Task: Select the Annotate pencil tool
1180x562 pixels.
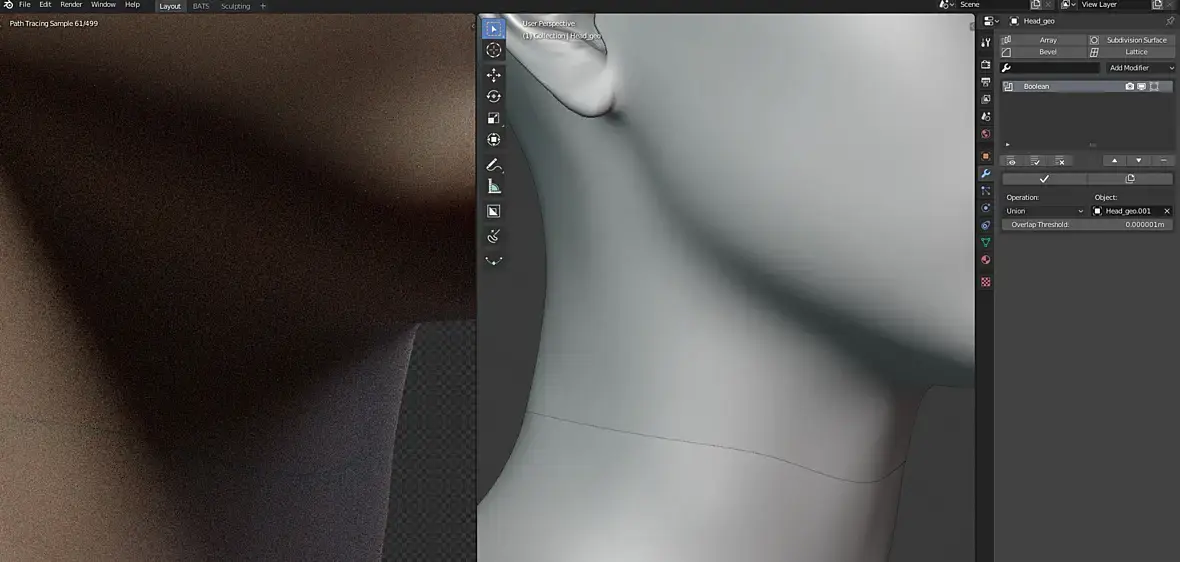Action: (x=494, y=165)
